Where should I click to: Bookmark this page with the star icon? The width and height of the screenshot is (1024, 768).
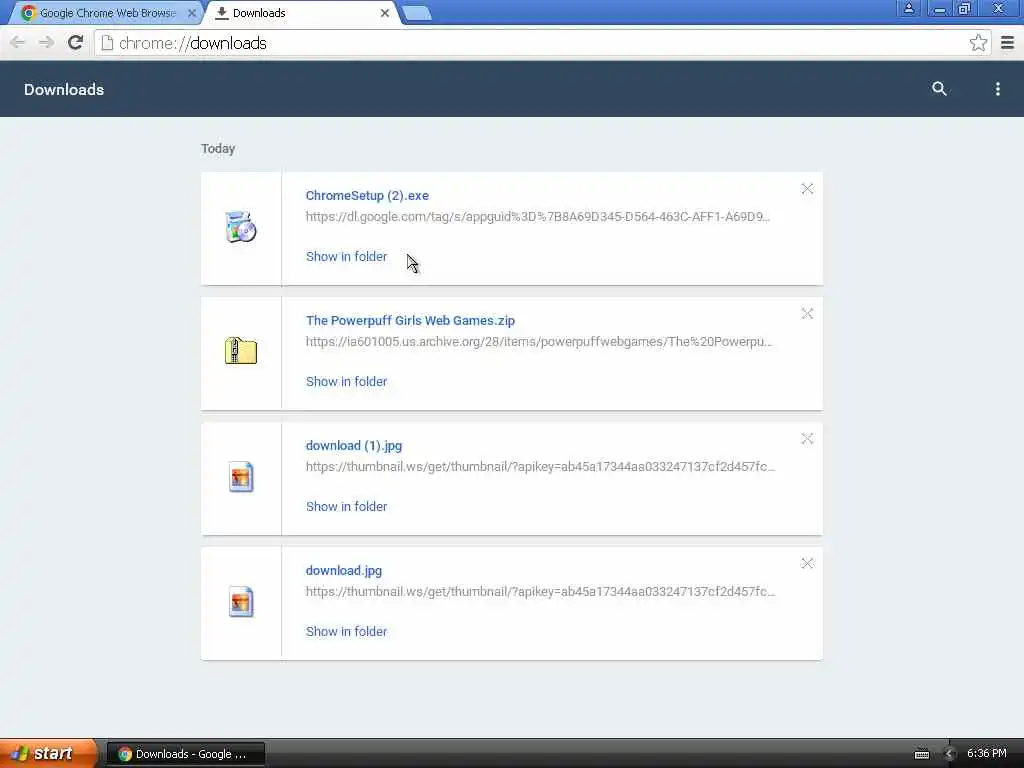pyautogui.click(x=978, y=43)
